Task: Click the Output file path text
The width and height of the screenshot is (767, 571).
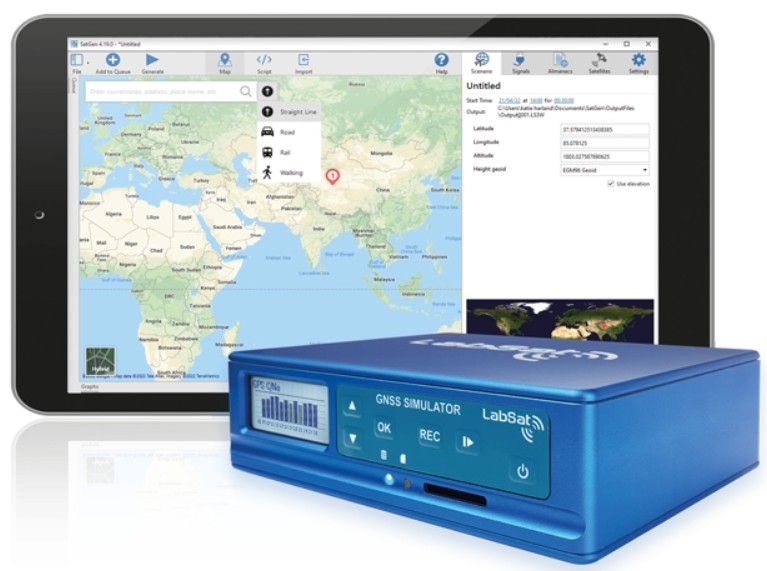Action: pos(566,111)
